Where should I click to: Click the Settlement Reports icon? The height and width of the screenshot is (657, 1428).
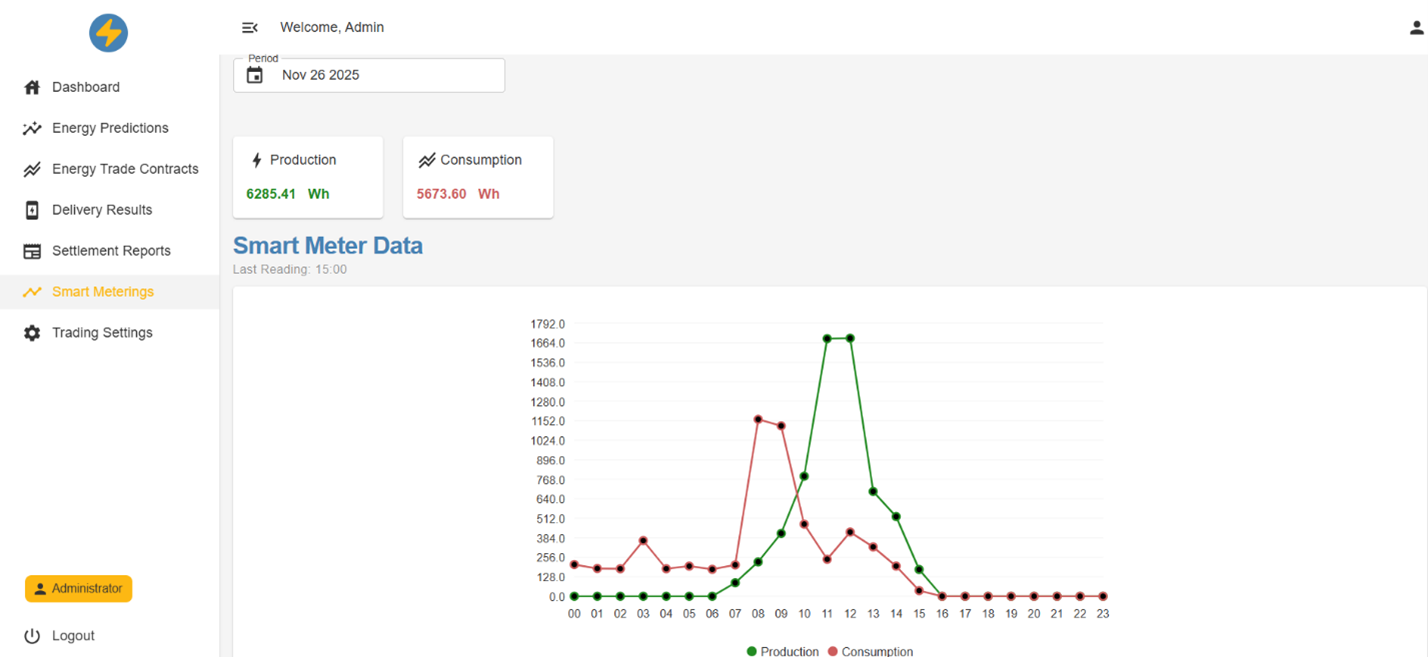[32, 251]
